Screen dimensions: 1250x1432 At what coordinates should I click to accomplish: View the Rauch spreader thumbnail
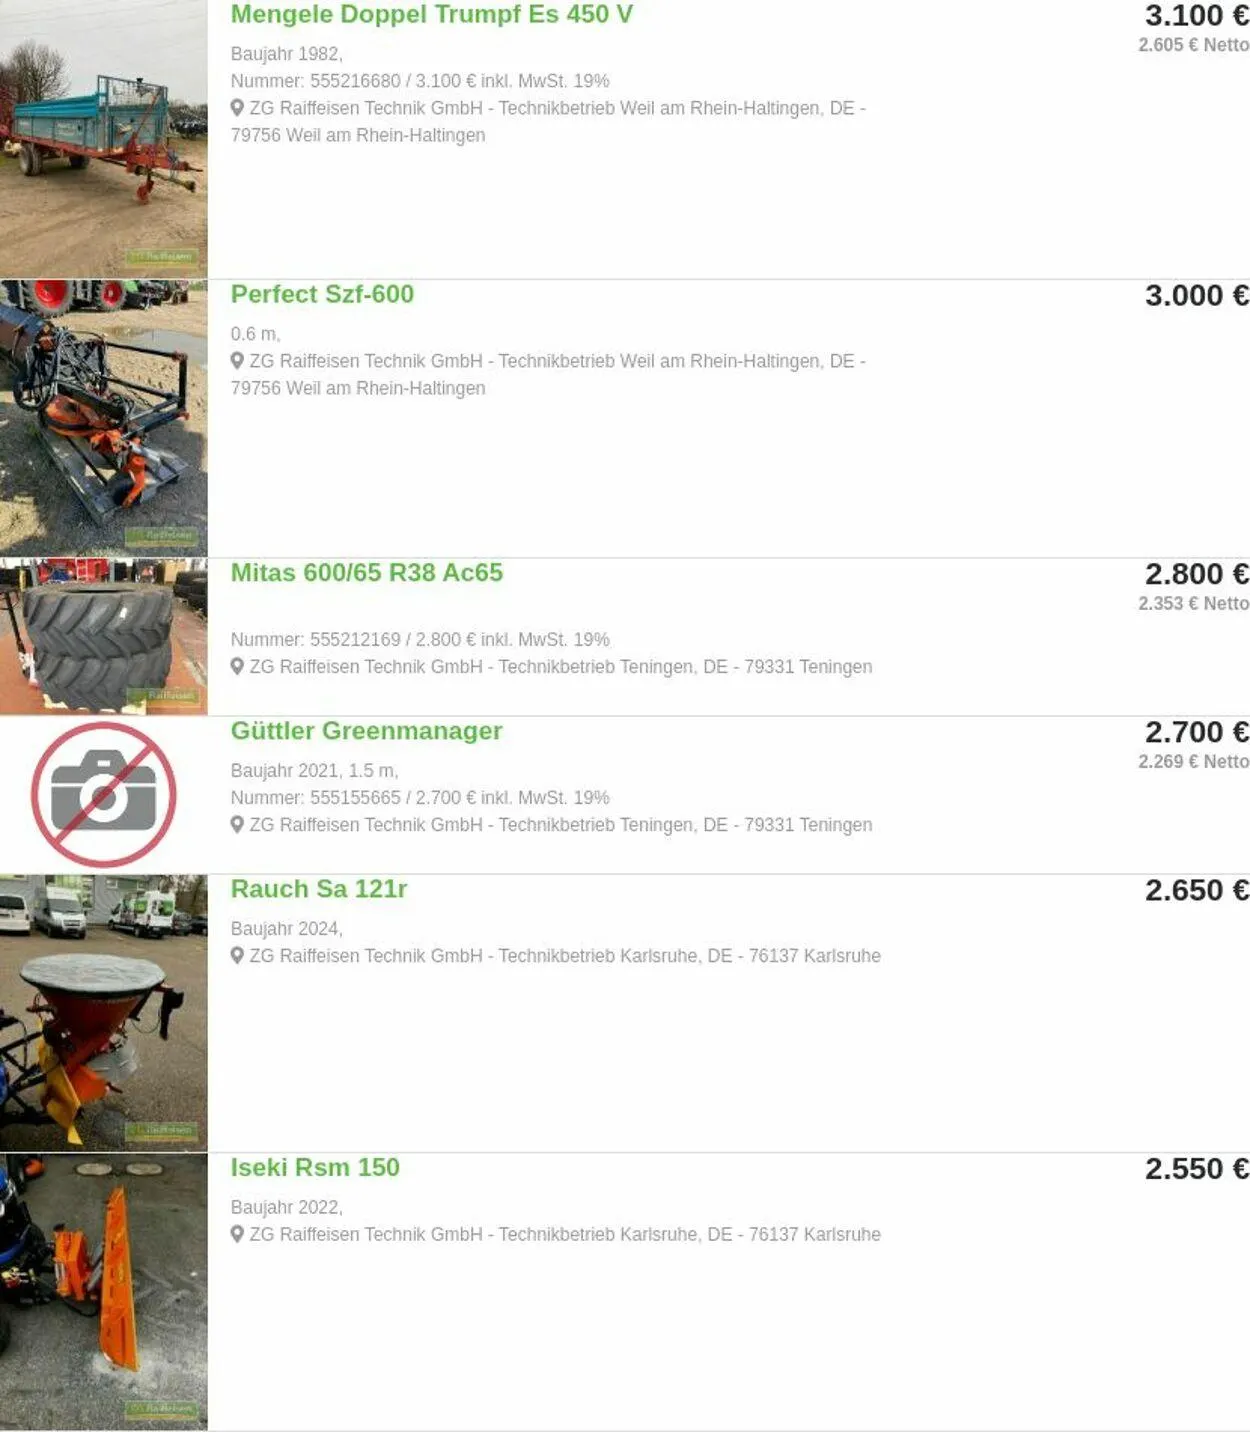pyautogui.click(x=104, y=1013)
